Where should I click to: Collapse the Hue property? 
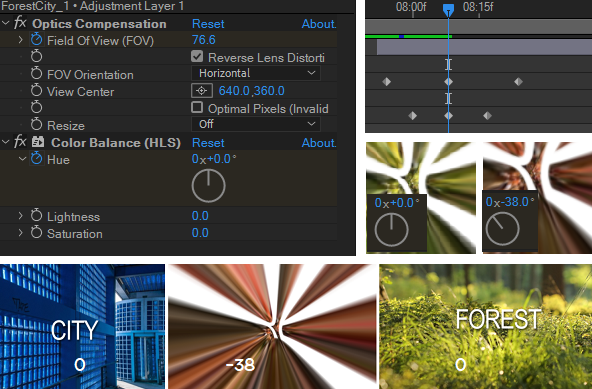pos(22,159)
